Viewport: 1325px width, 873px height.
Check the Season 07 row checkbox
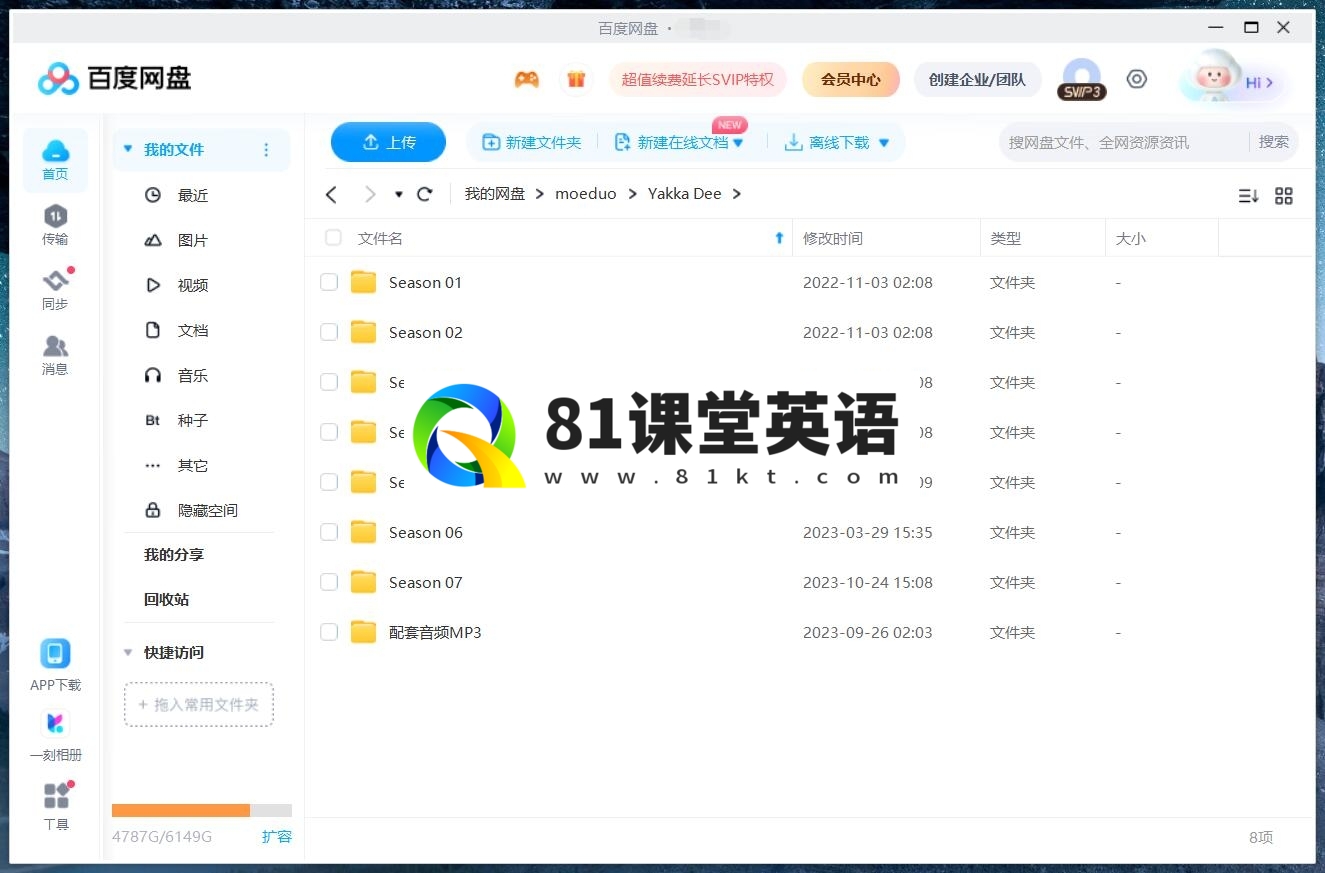tap(329, 582)
